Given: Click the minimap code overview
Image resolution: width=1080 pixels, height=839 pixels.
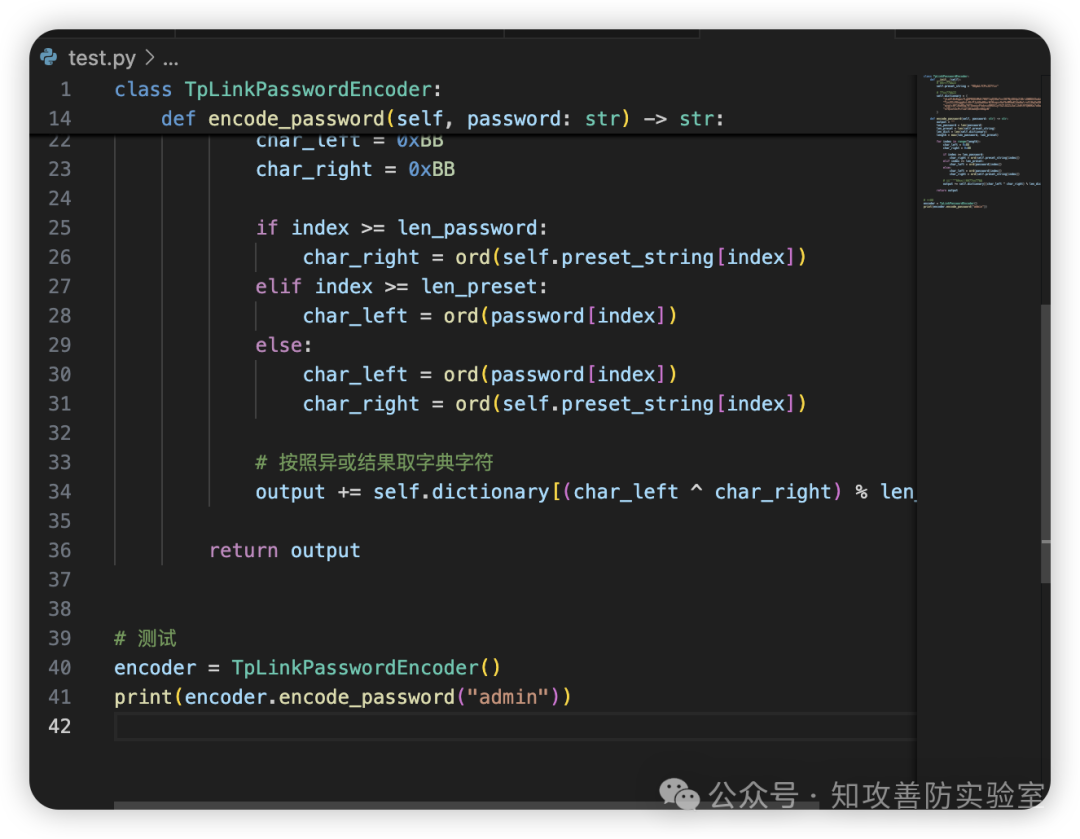Looking at the screenshot, I should (982, 141).
